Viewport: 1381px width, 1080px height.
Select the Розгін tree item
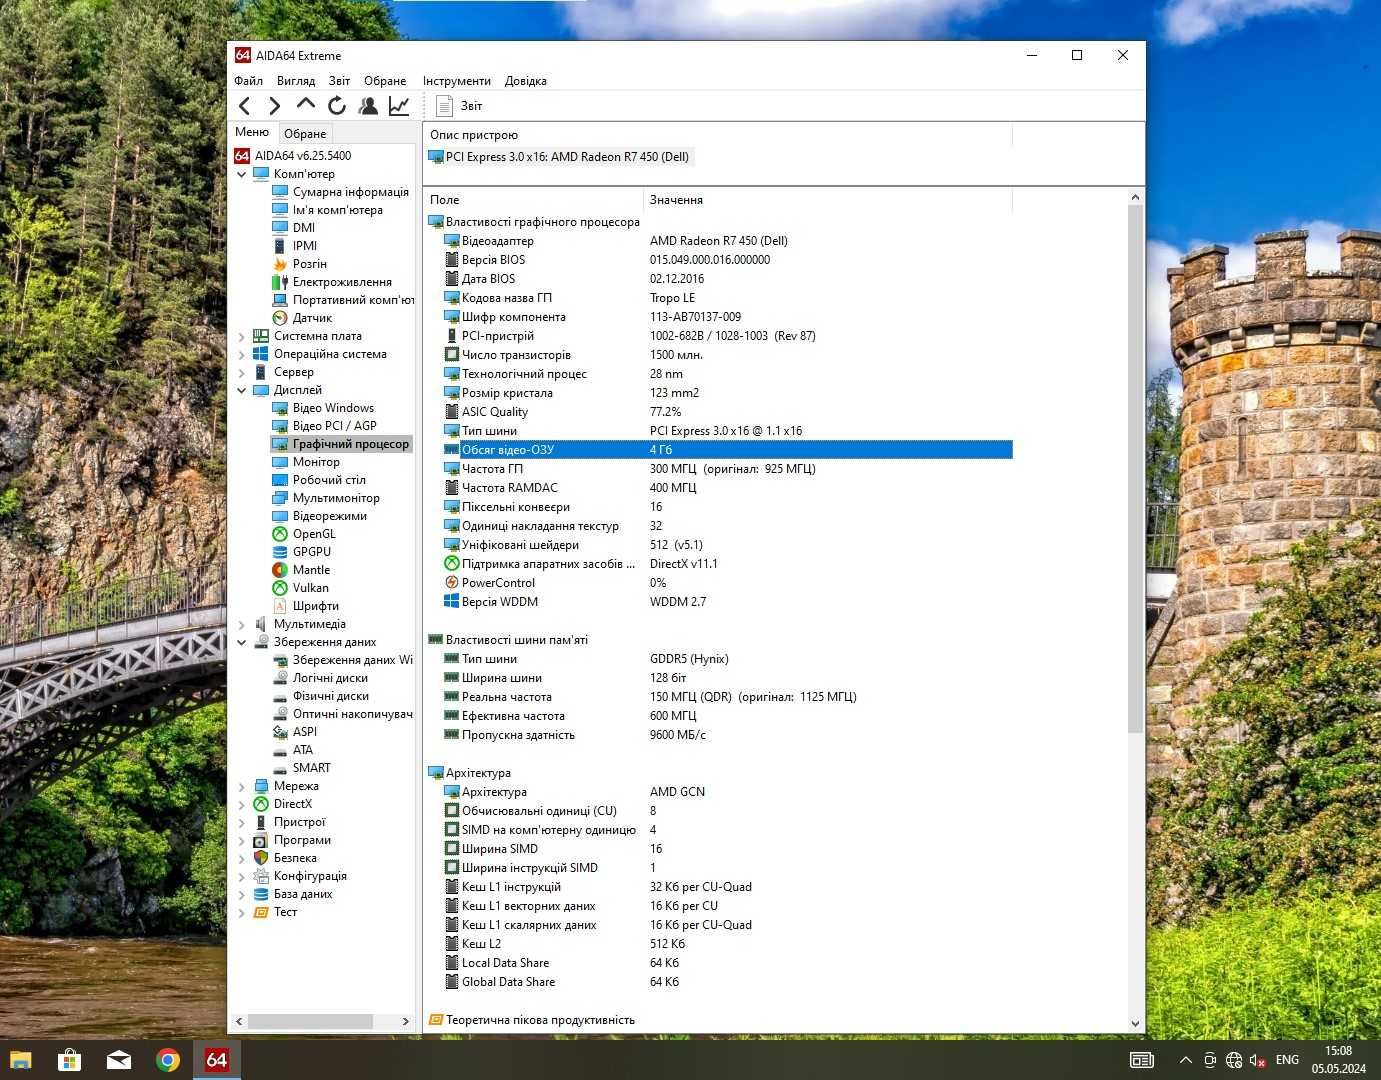[310, 264]
